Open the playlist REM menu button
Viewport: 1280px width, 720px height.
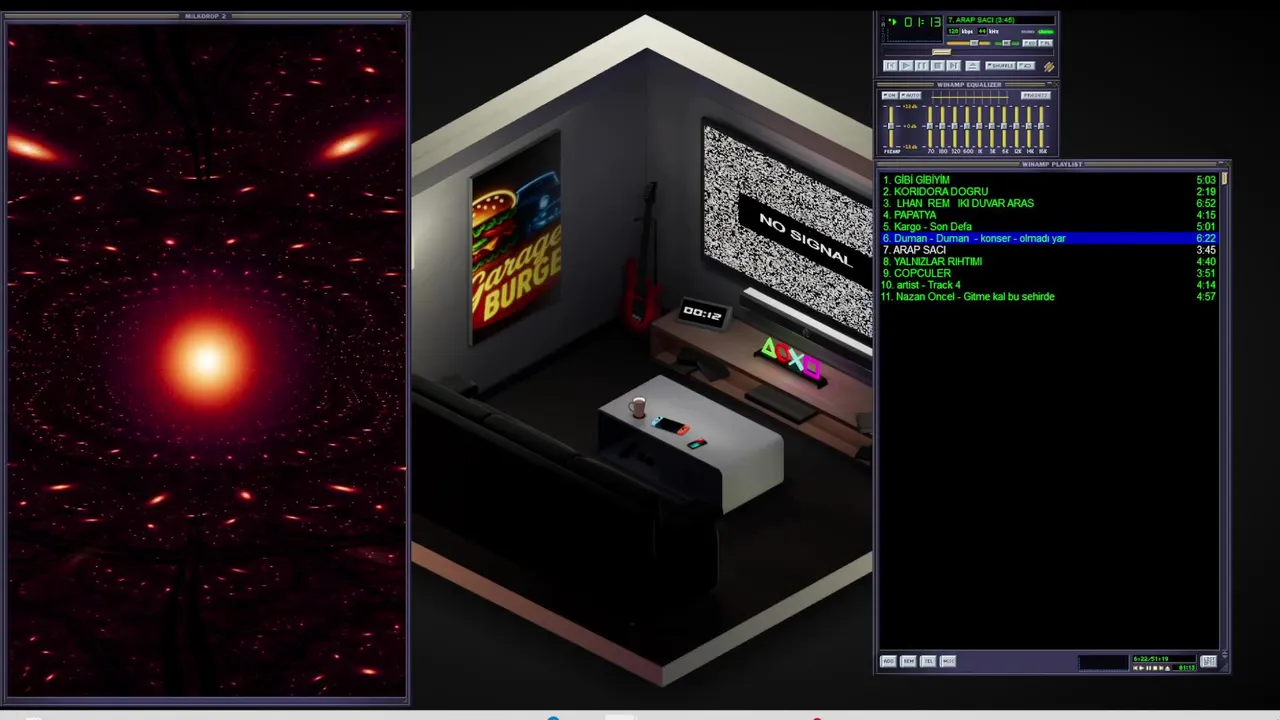click(x=908, y=661)
